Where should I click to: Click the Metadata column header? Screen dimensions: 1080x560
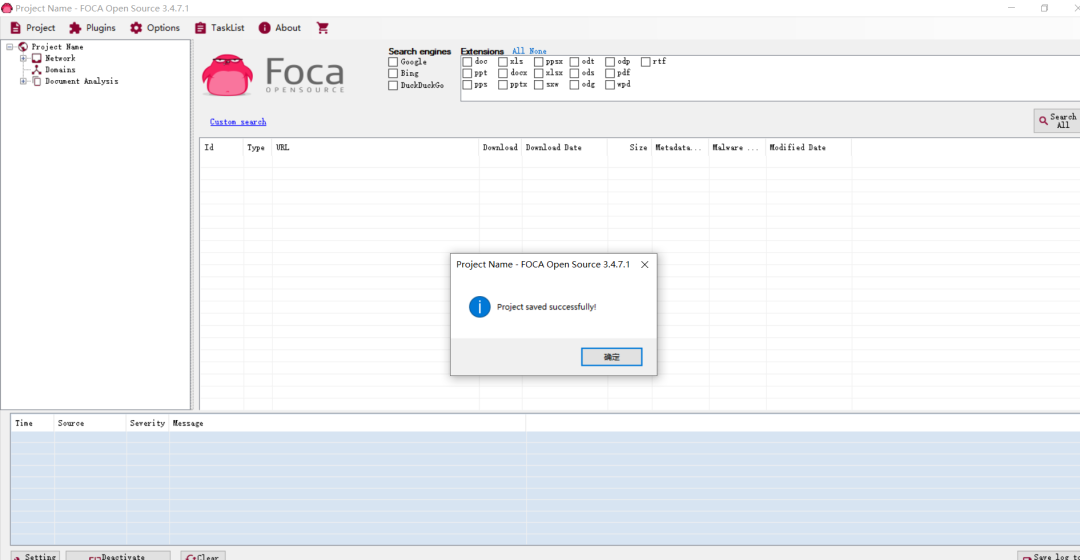pyautogui.click(x=680, y=147)
